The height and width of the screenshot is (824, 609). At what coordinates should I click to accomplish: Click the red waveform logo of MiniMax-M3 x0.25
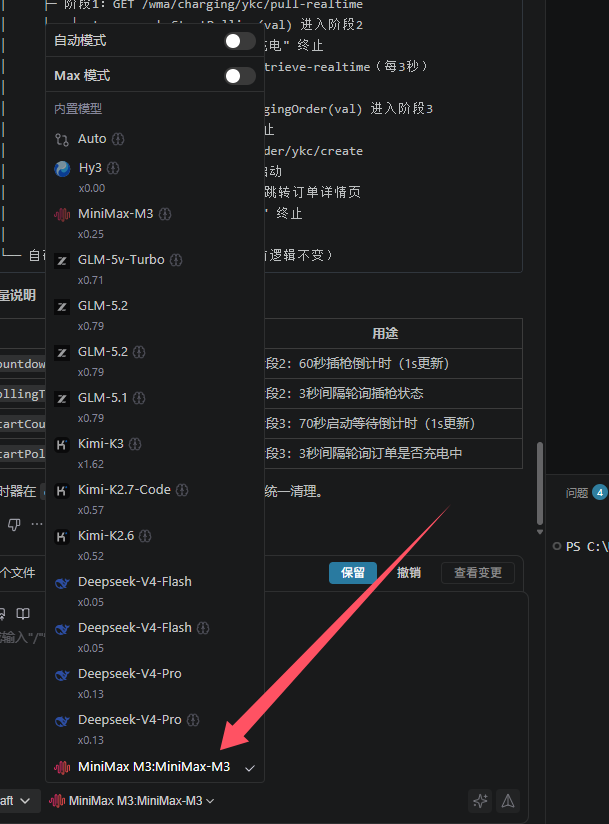point(62,214)
